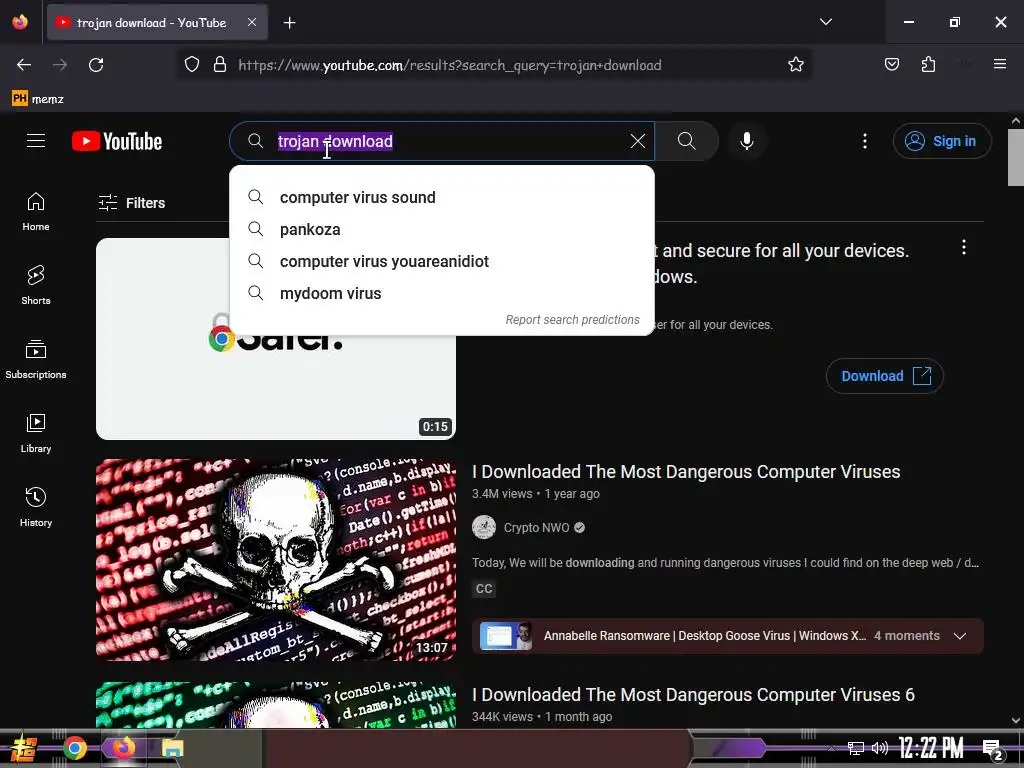Viewport: 1024px width, 768px height.
Task: Open the Start menu on taskbar
Action: click(x=24, y=748)
